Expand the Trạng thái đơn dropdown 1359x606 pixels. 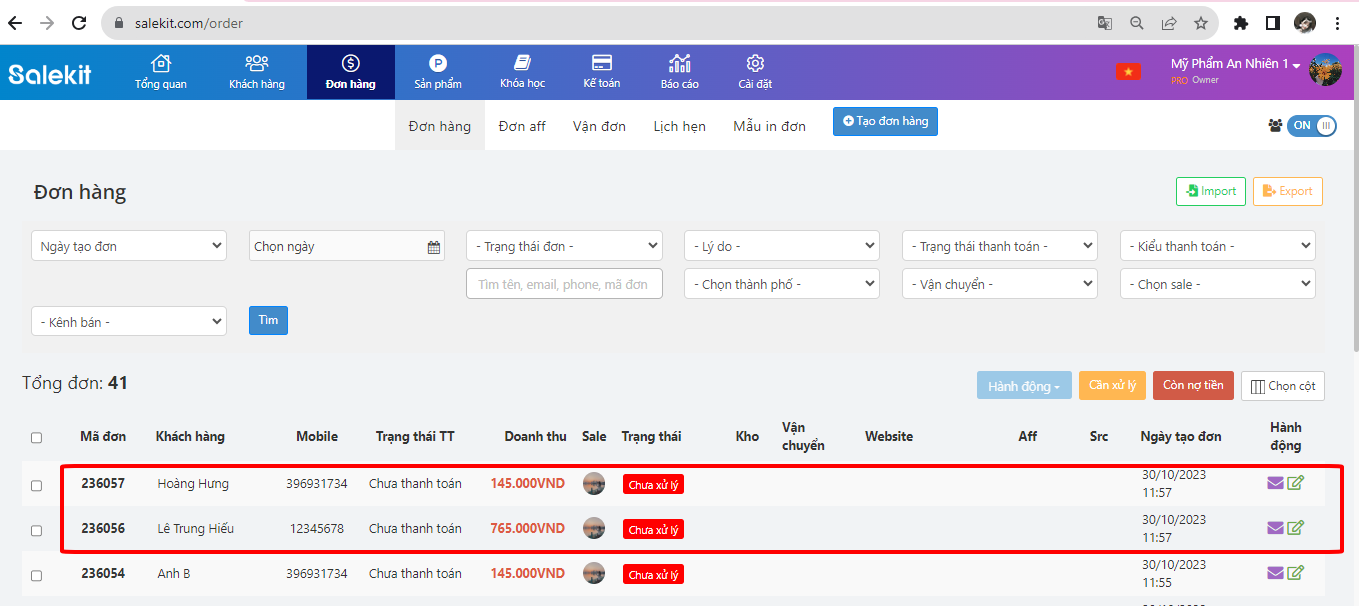pyautogui.click(x=564, y=246)
